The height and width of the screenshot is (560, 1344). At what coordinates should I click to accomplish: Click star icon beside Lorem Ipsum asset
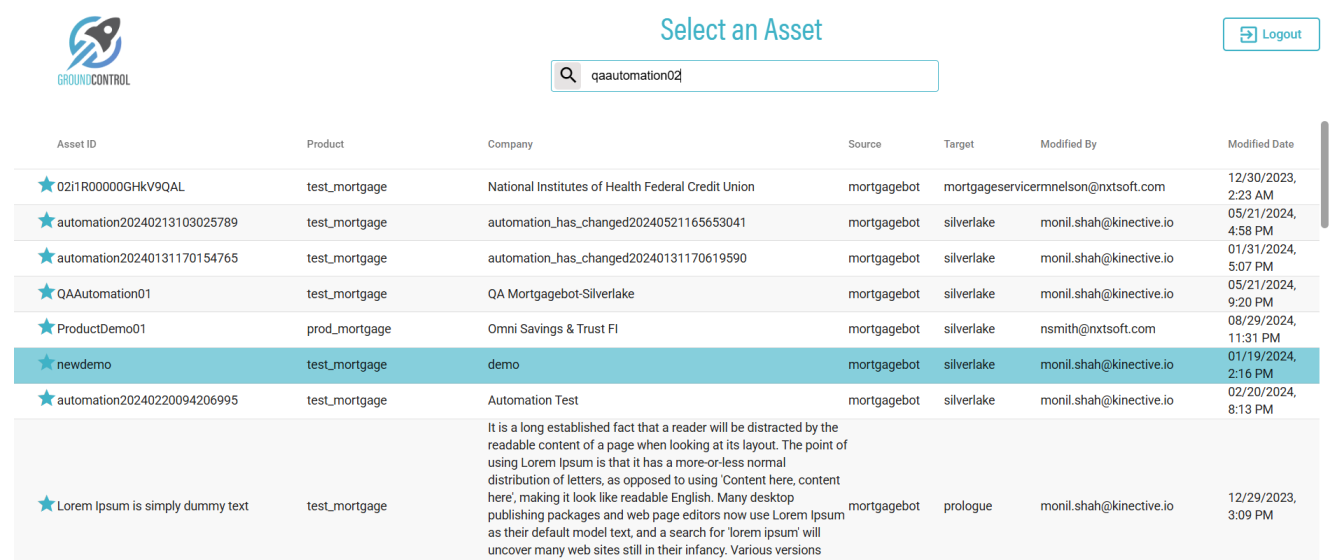[x=46, y=504]
